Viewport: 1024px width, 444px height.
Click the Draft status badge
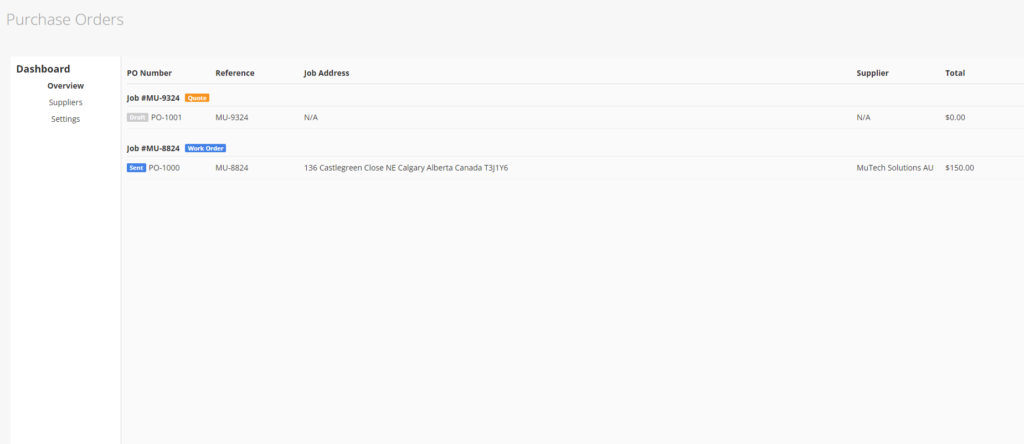pos(137,118)
